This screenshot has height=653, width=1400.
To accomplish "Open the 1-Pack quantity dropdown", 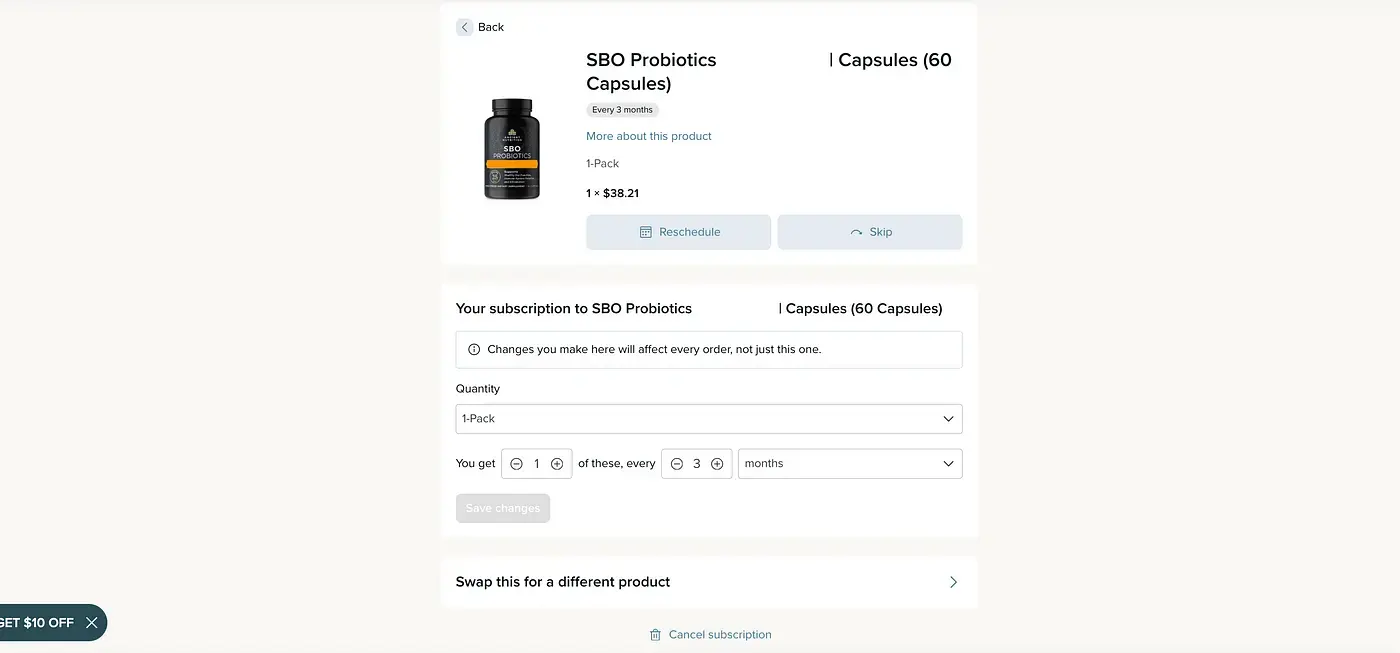I will click(x=708, y=419).
